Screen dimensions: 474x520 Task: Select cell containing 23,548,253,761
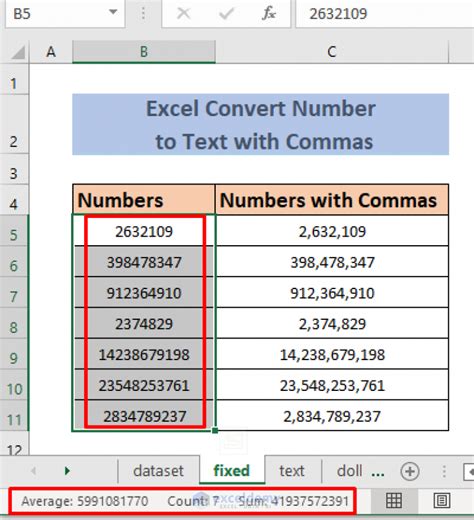tap(332, 385)
